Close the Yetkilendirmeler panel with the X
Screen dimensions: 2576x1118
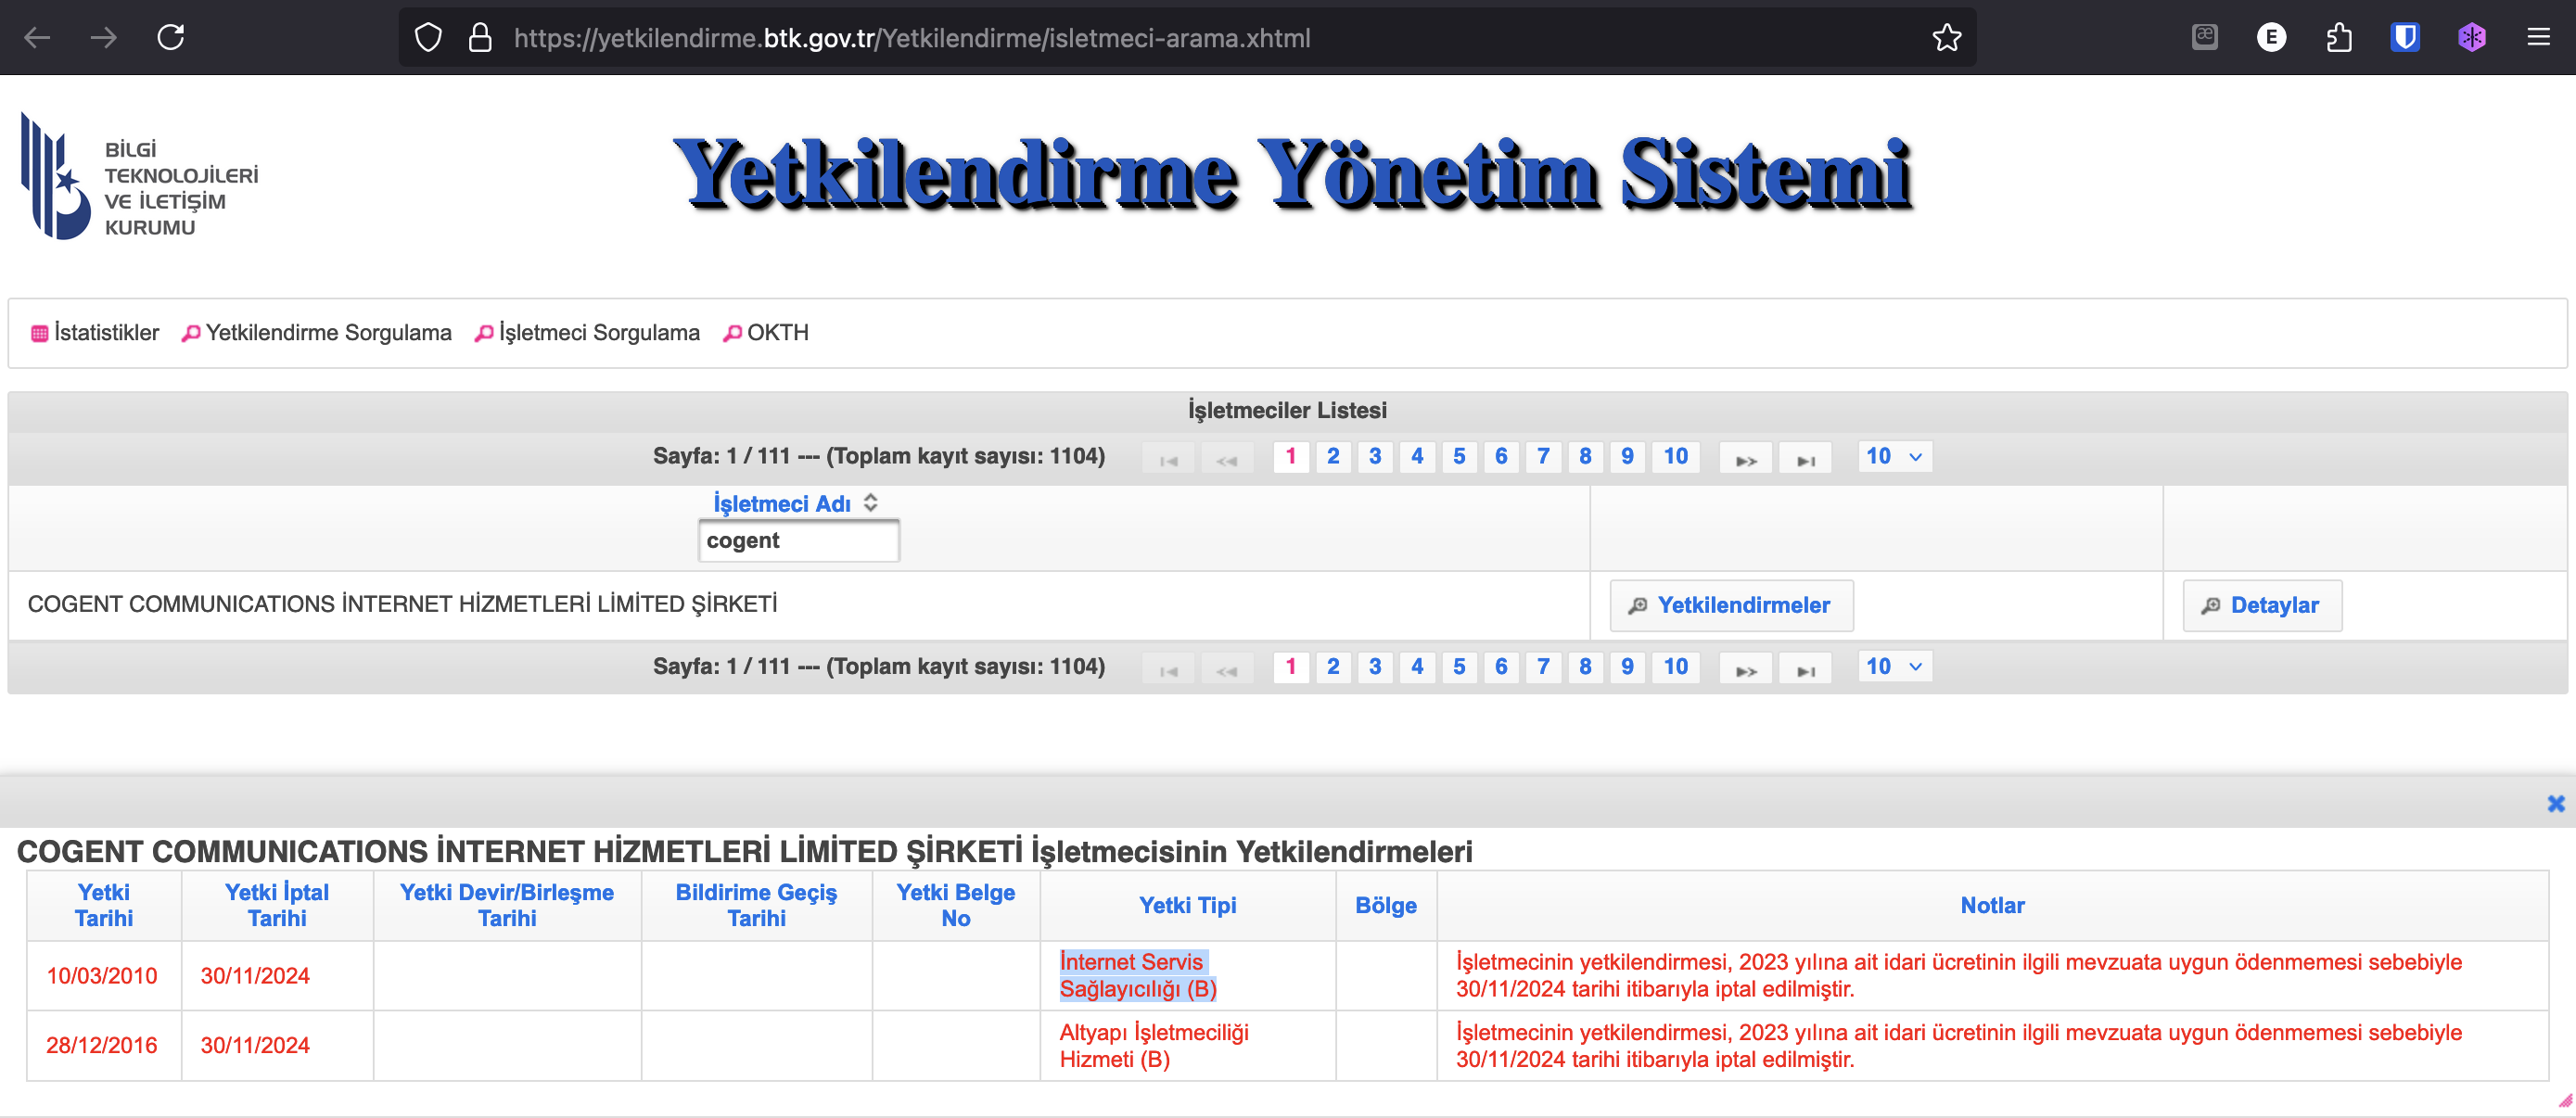coord(2555,803)
